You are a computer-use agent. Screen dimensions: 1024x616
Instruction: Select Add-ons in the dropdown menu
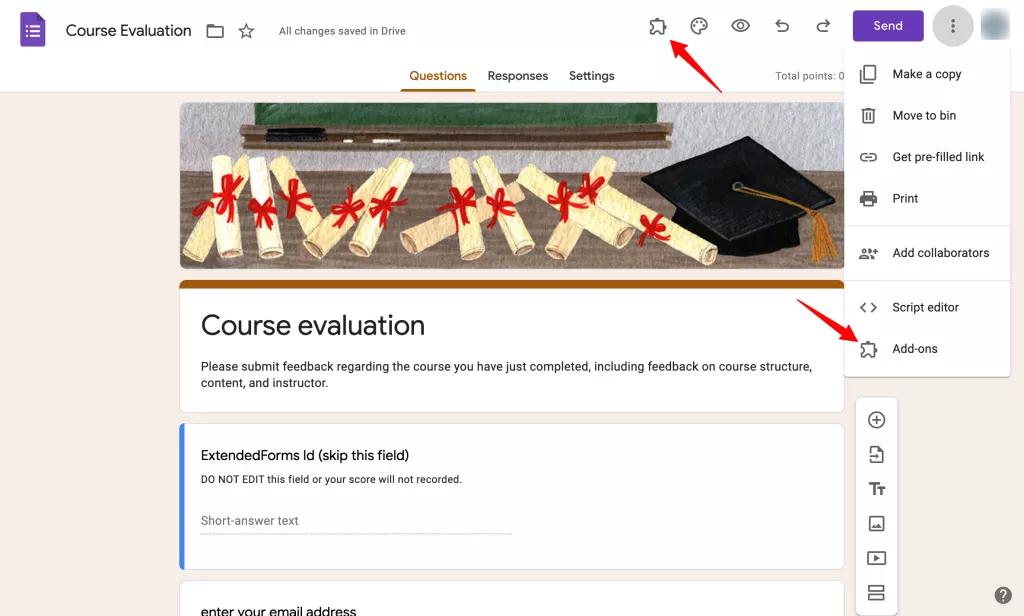coord(914,349)
